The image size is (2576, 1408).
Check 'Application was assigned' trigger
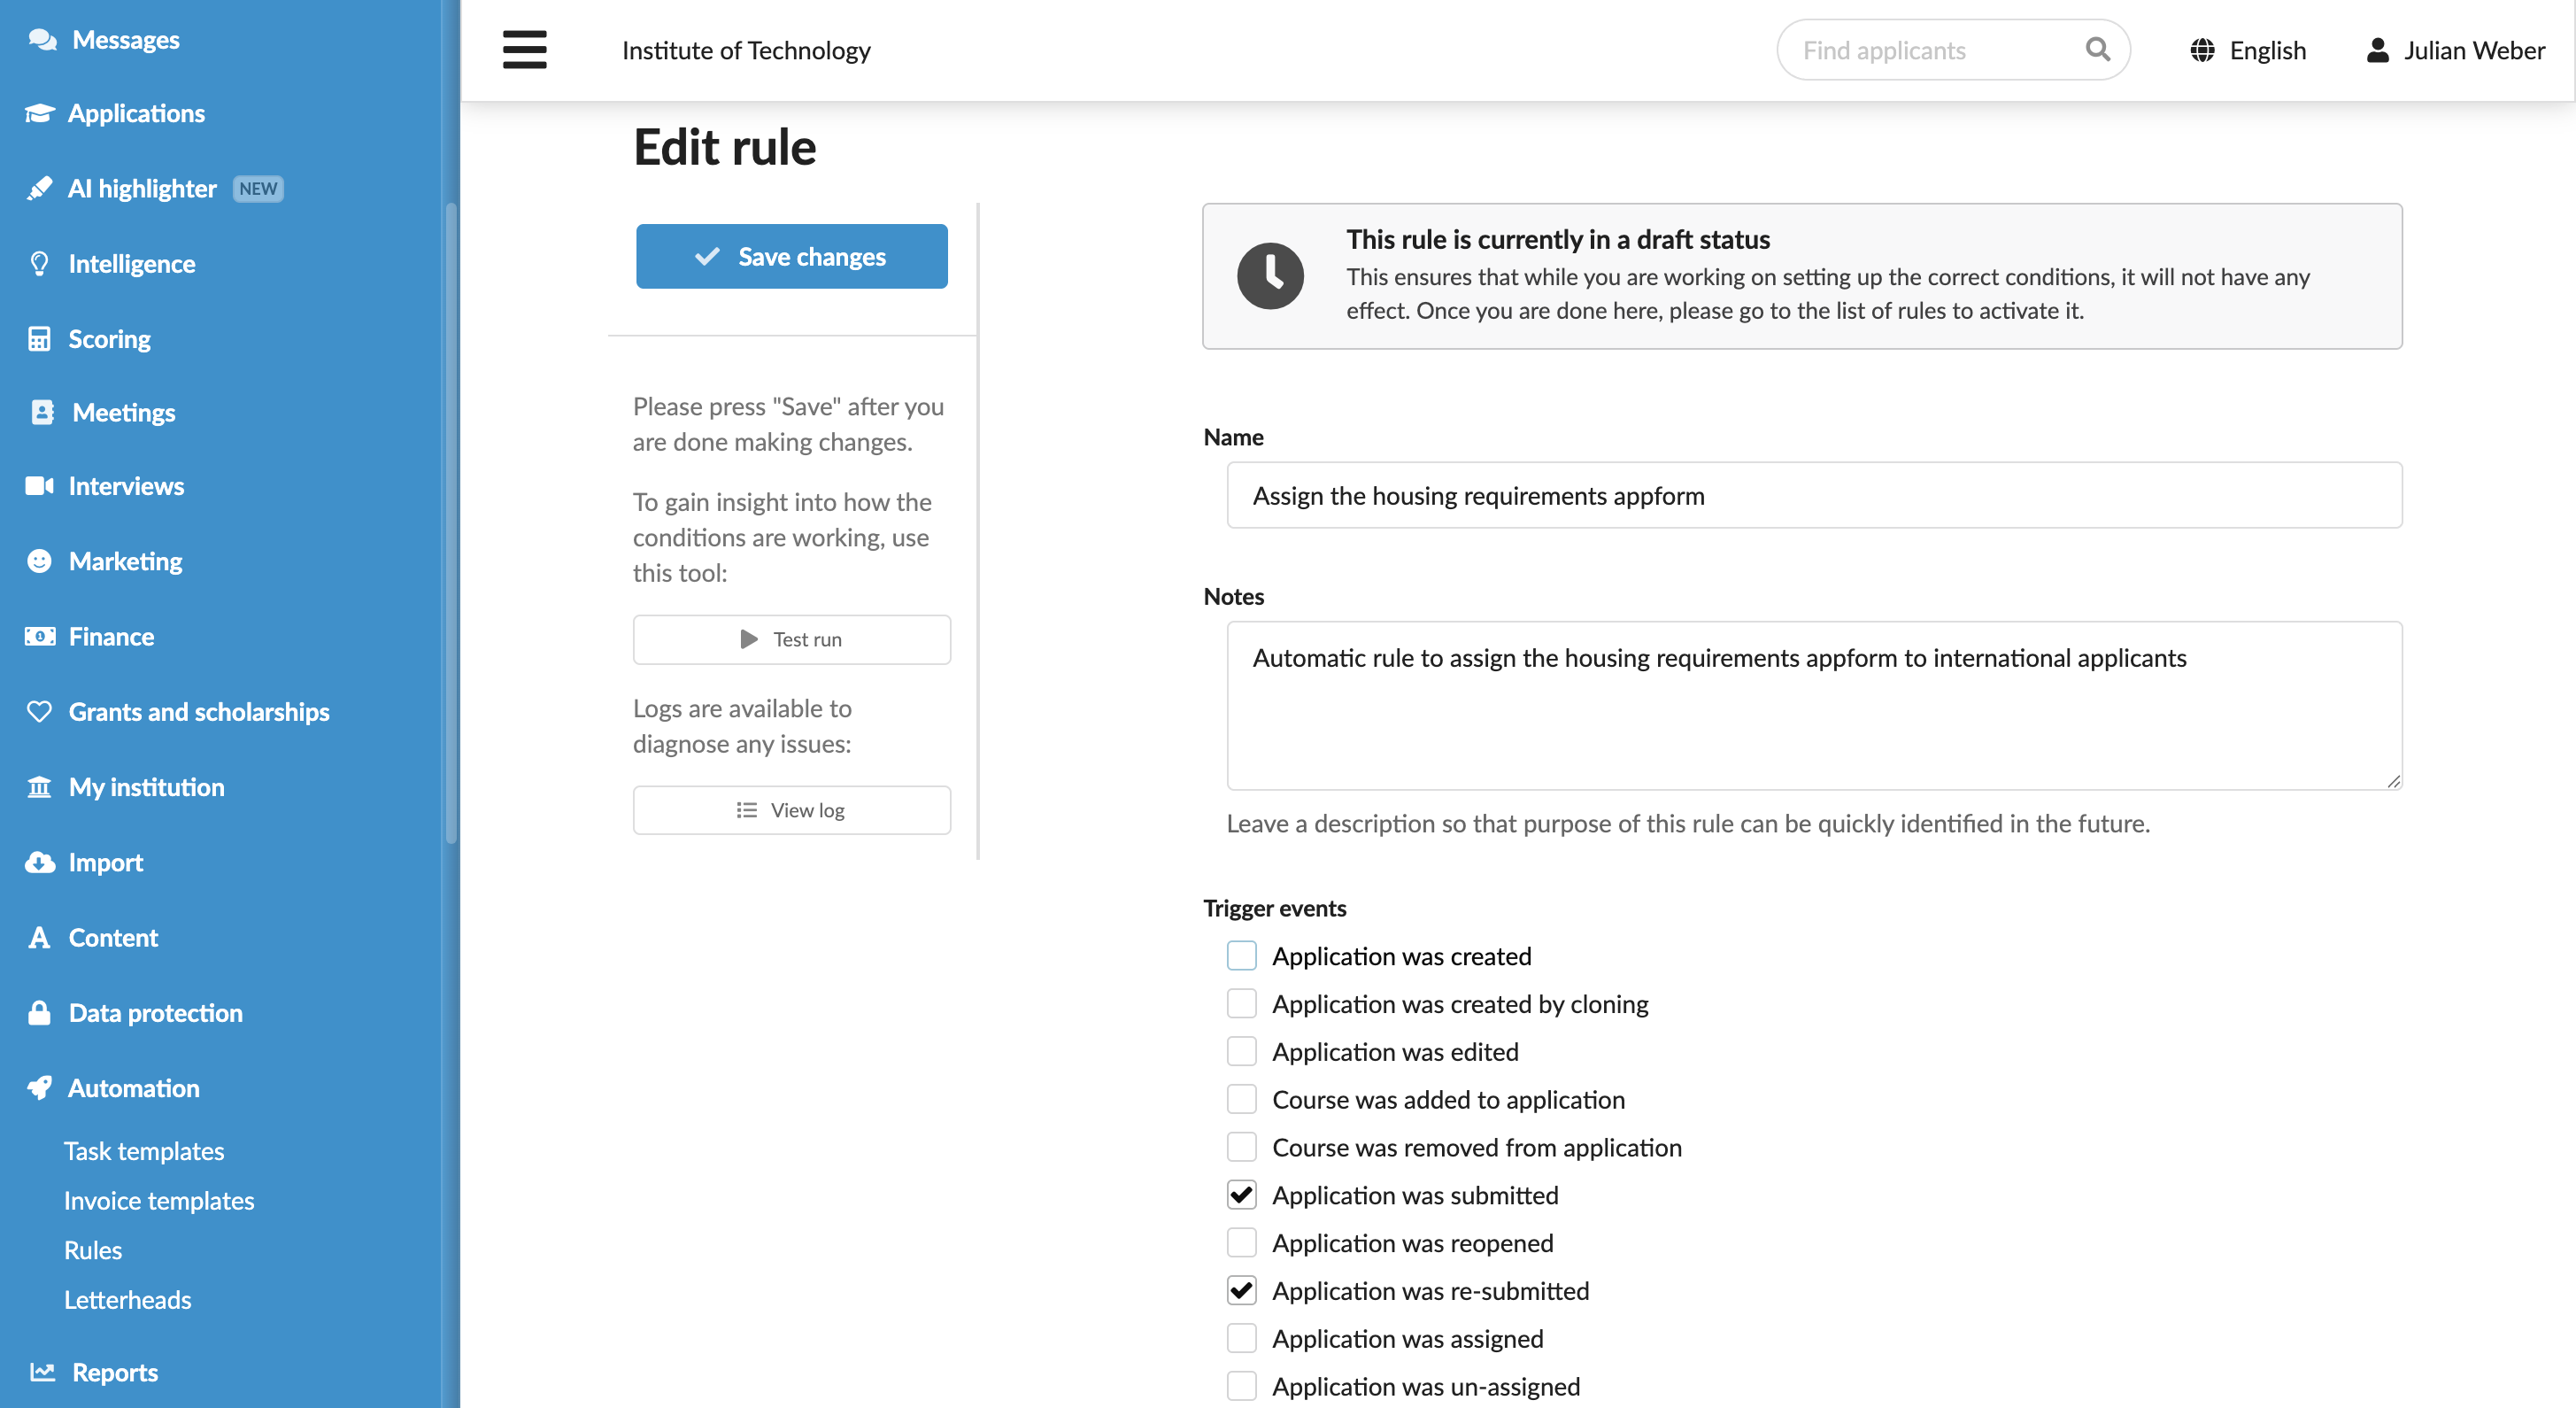(1242, 1338)
